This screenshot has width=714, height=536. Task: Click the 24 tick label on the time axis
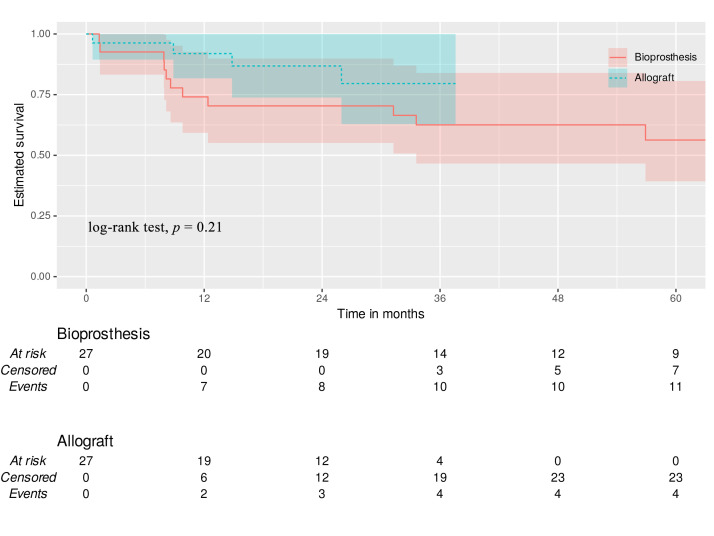322,298
